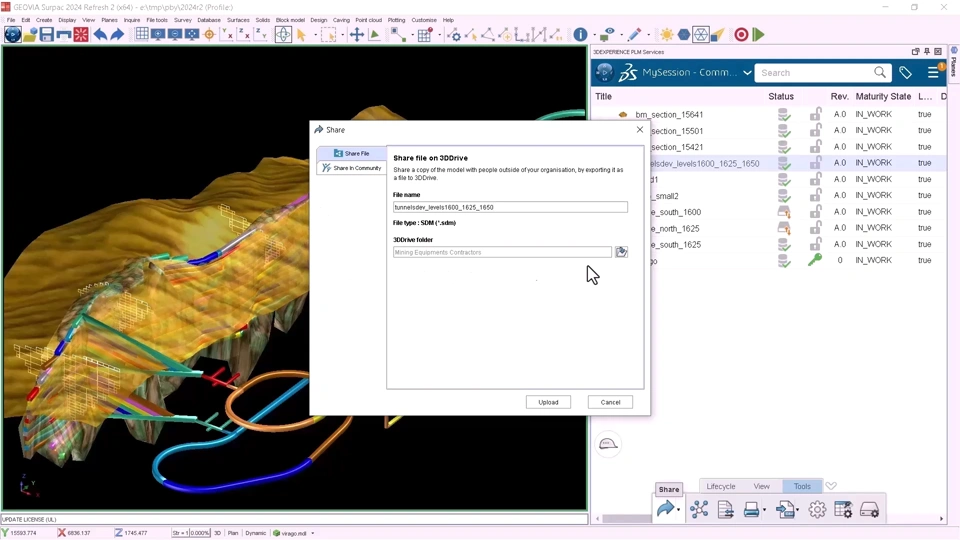This screenshot has width=960, height=540.
Task: Click the PLM panel horizontal scrollbar
Action: (627, 519)
